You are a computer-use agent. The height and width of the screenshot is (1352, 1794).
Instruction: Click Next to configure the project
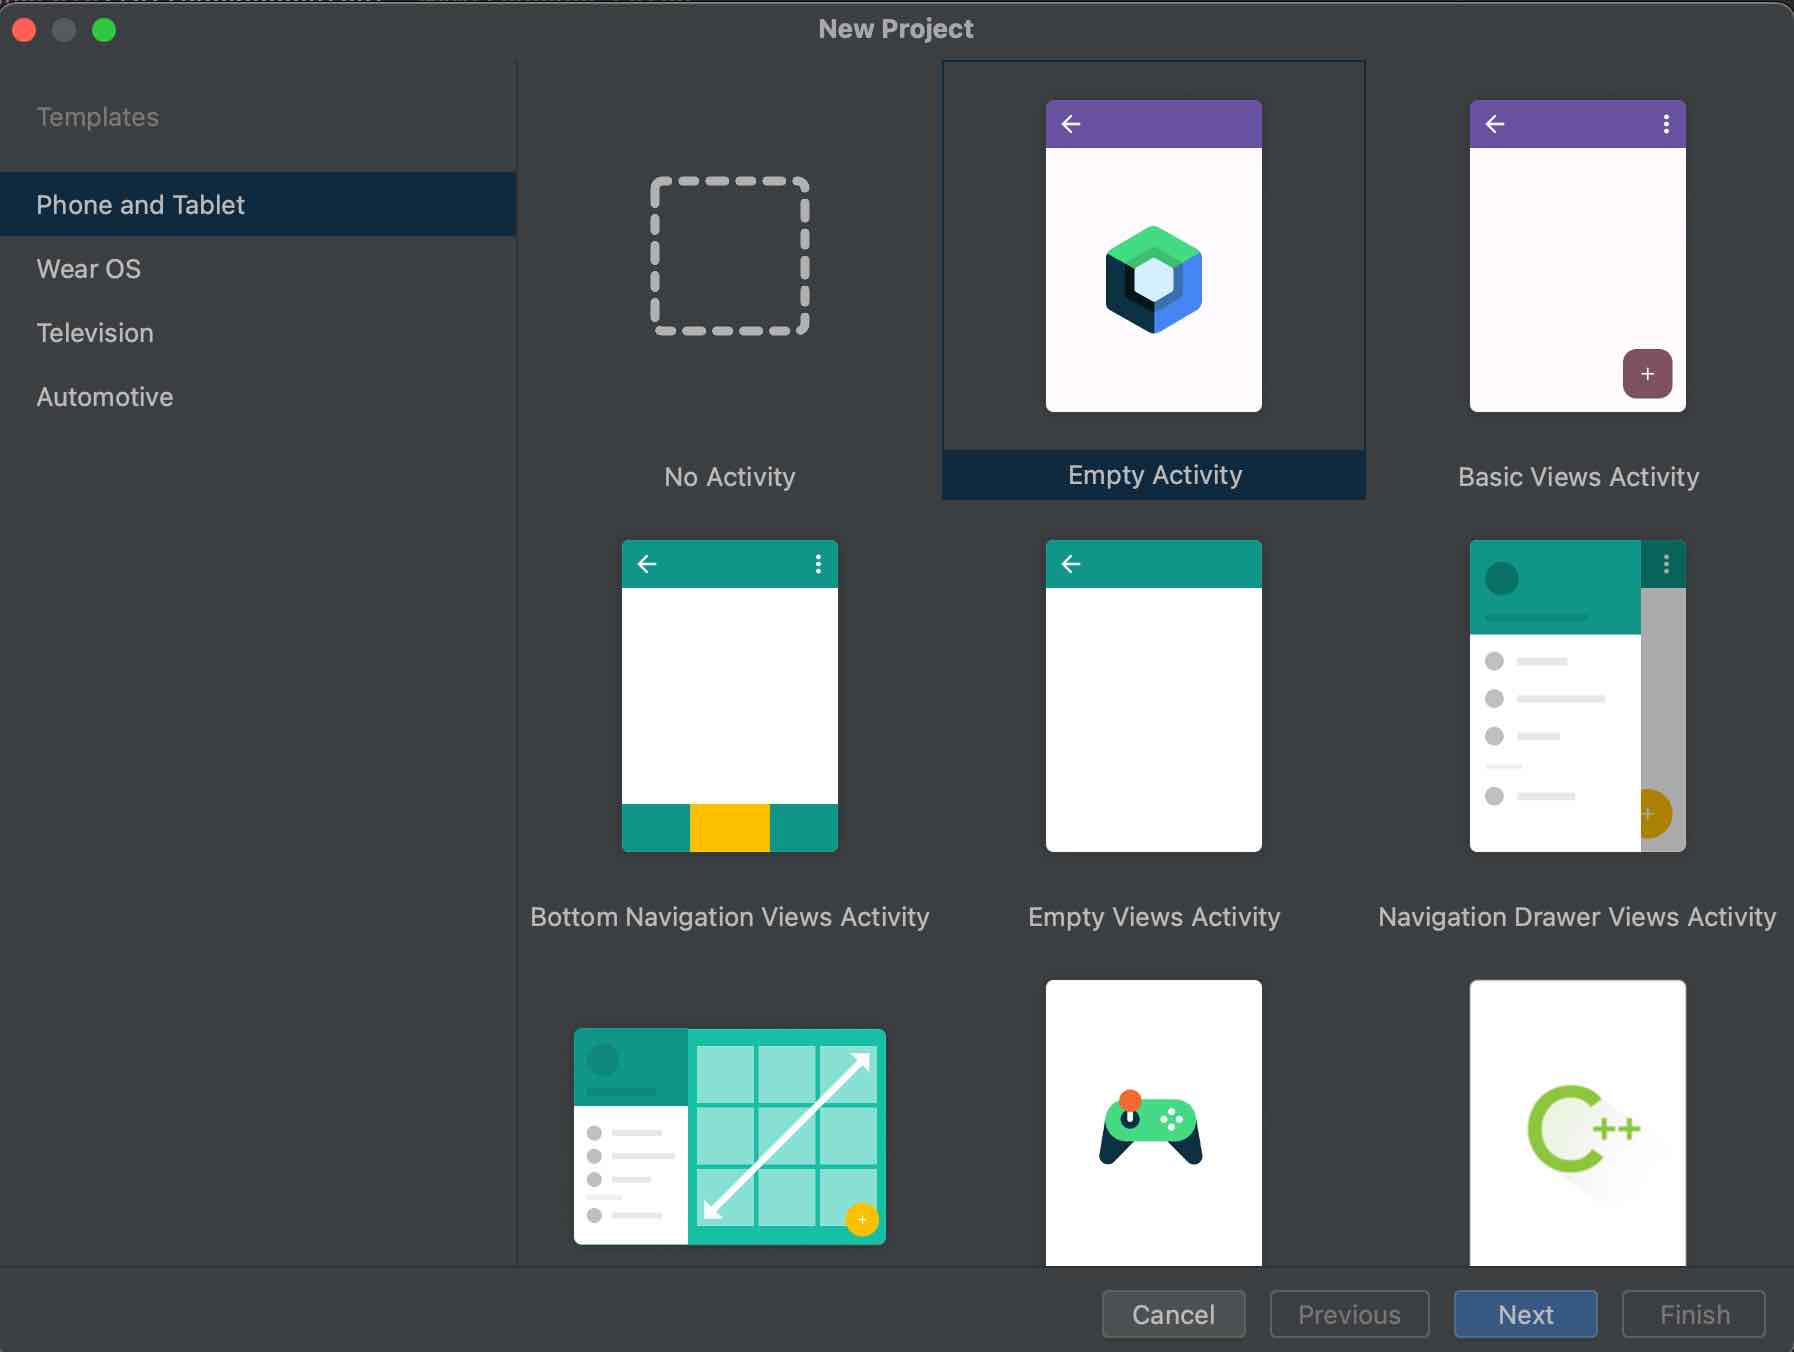pyautogui.click(x=1524, y=1314)
